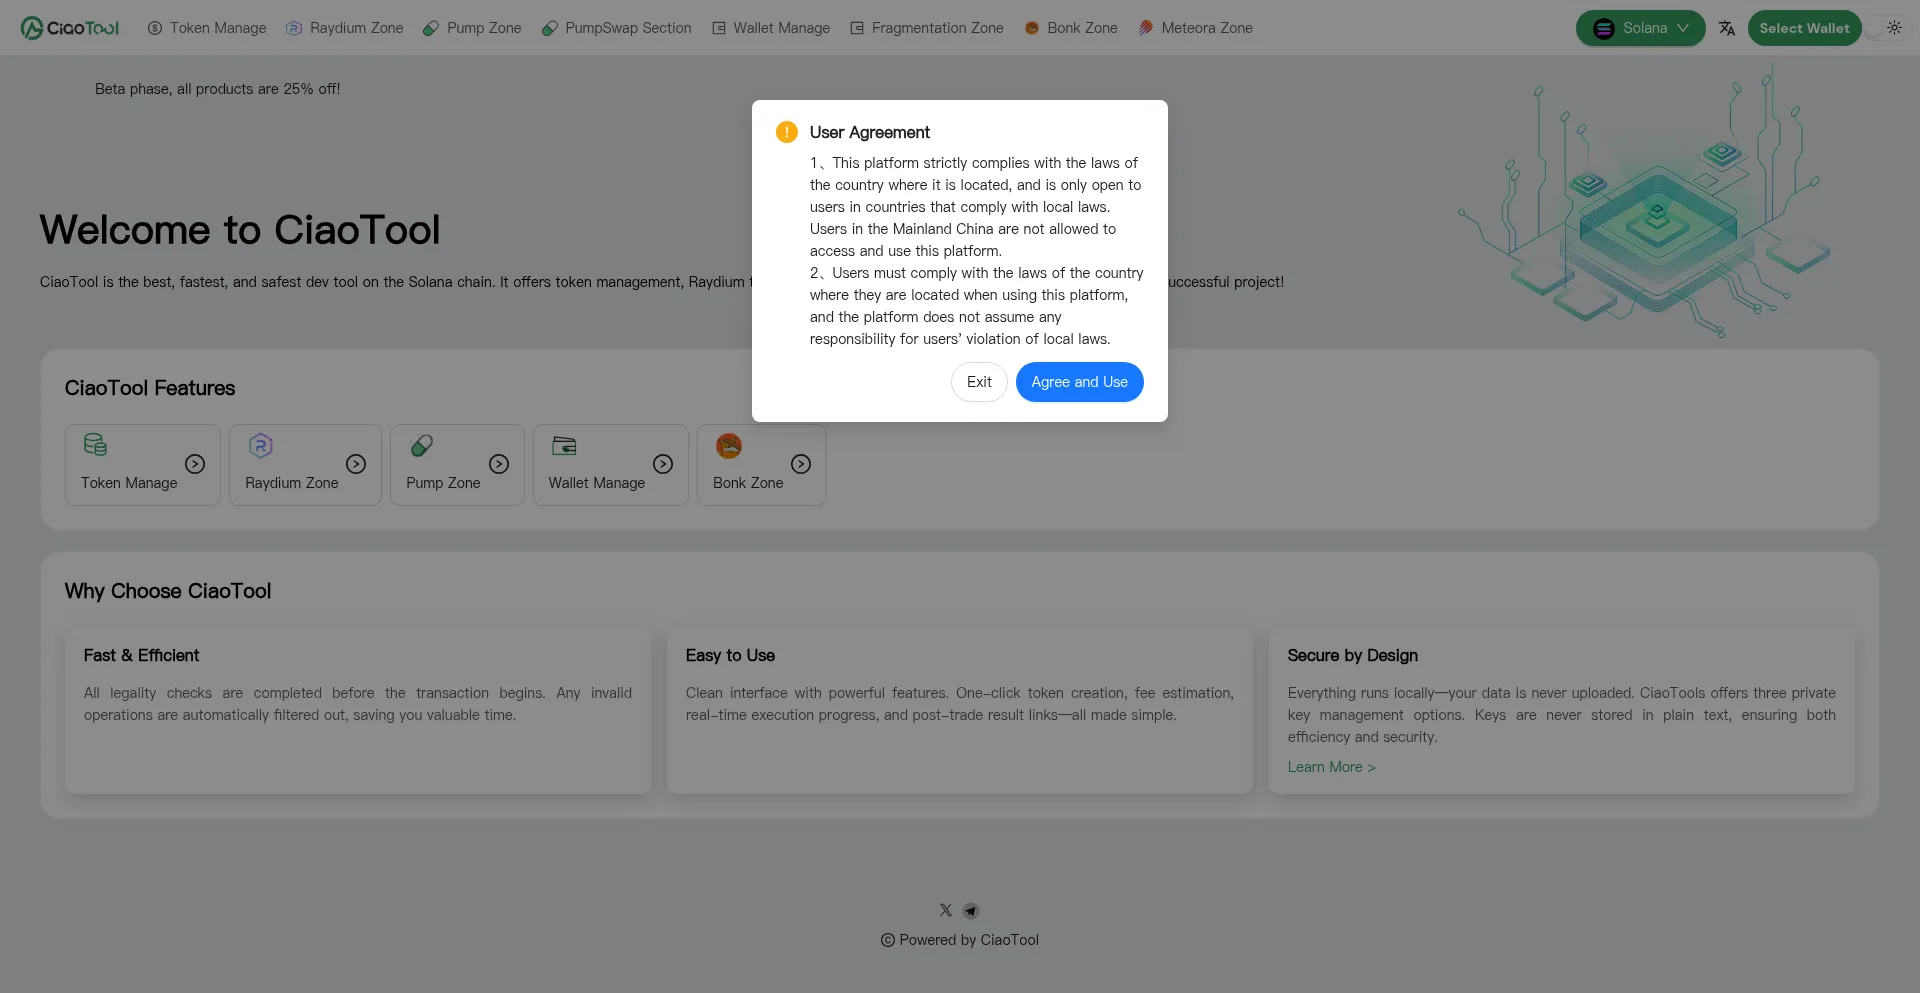Expand the Solana network dropdown
1920x993 pixels.
[1641, 28]
